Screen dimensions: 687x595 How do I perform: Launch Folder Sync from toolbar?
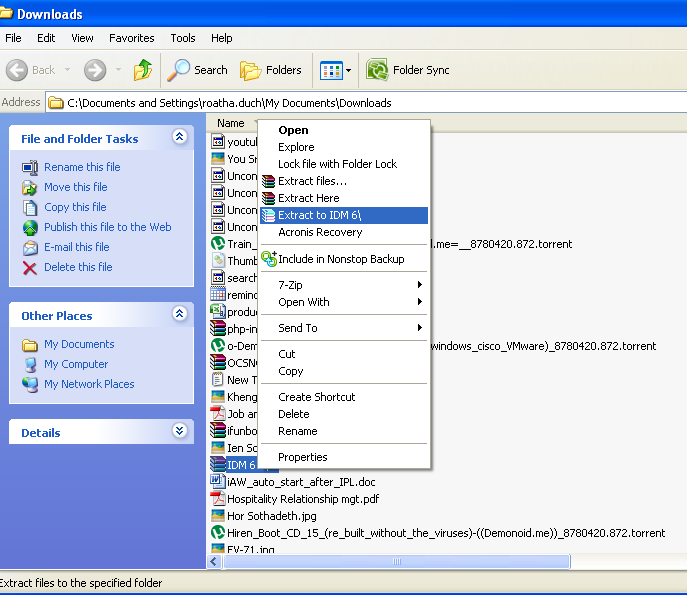408,70
